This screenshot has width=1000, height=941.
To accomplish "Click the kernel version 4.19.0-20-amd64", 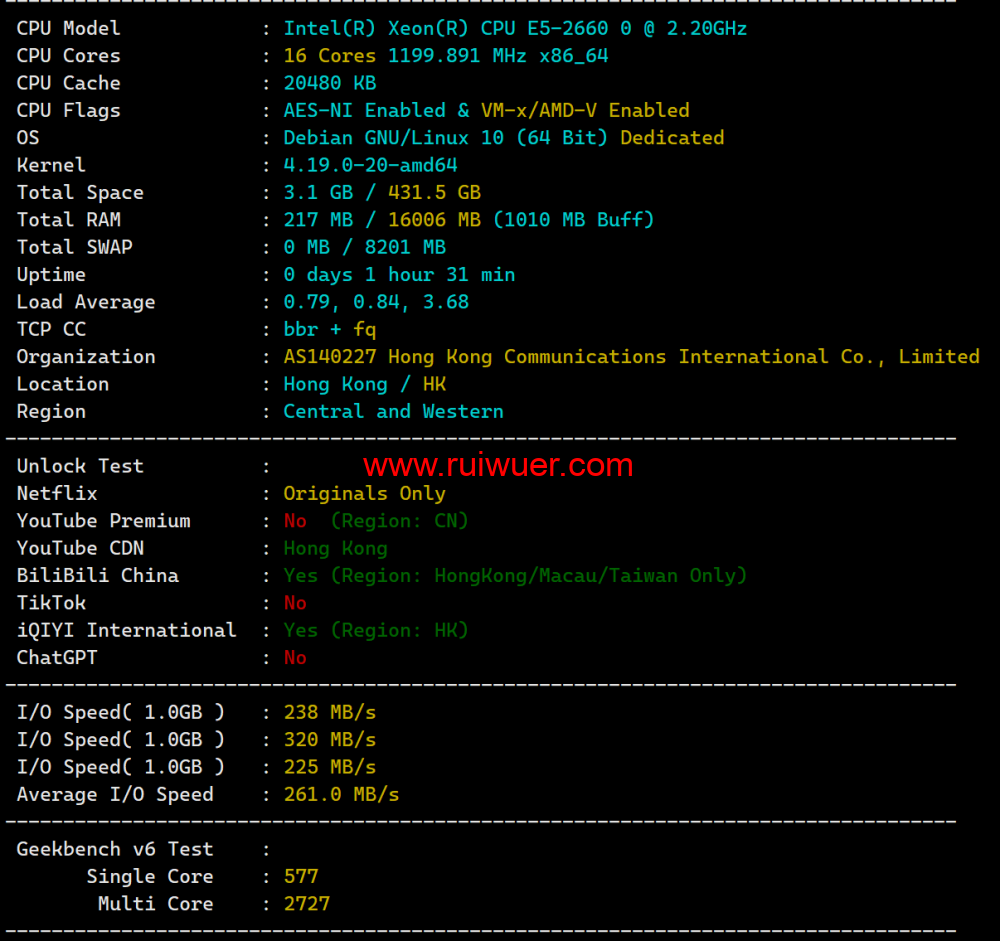I will point(370,165).
